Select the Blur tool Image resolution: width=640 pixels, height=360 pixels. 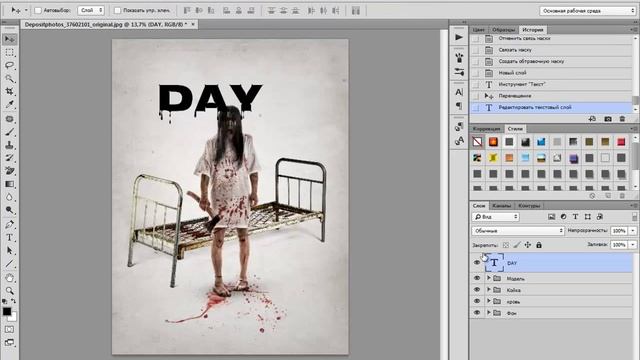click(9, 197)
